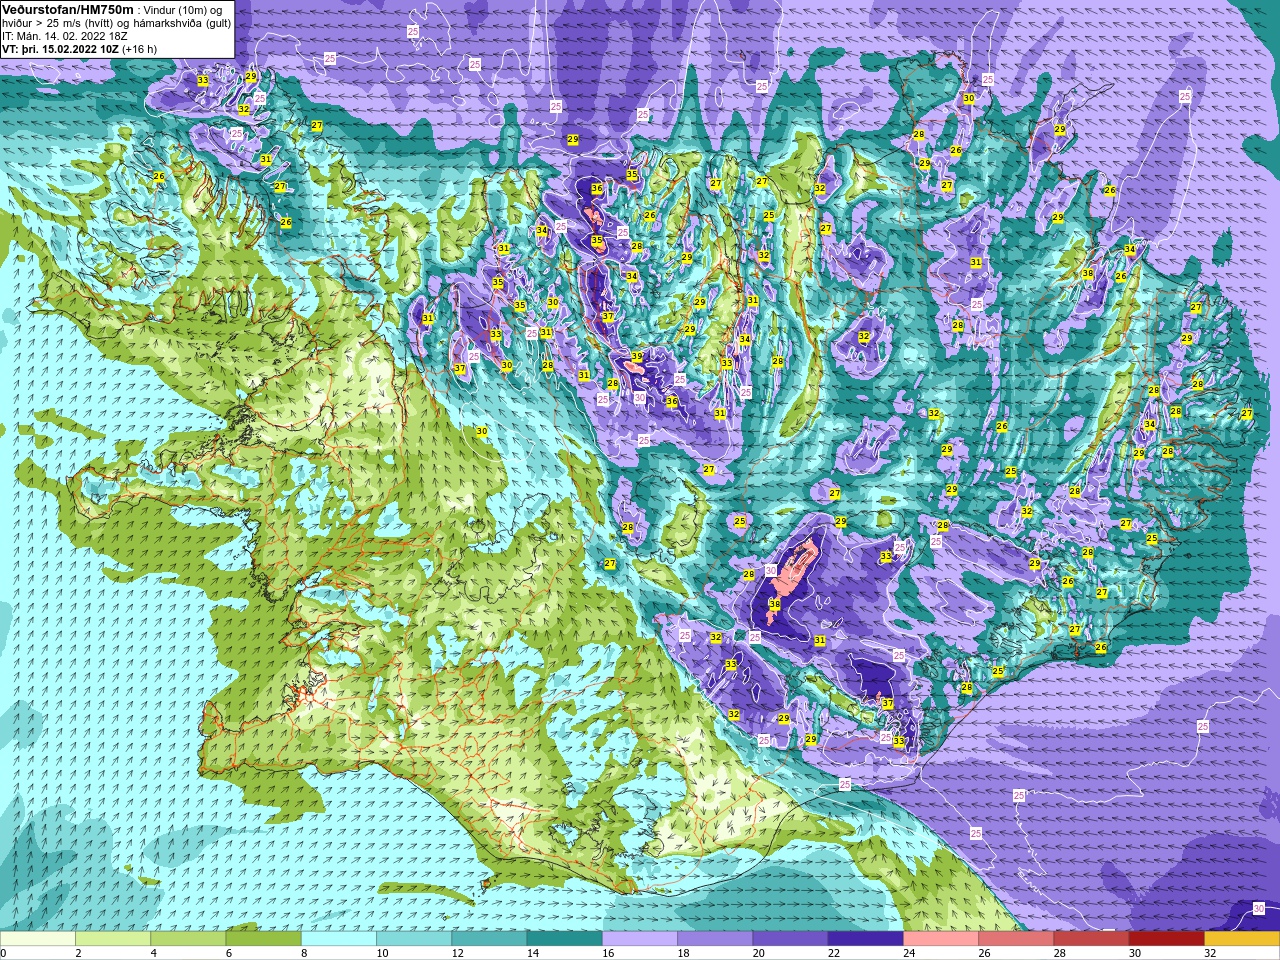Click the legend scale number 10

tap(382, 953)
